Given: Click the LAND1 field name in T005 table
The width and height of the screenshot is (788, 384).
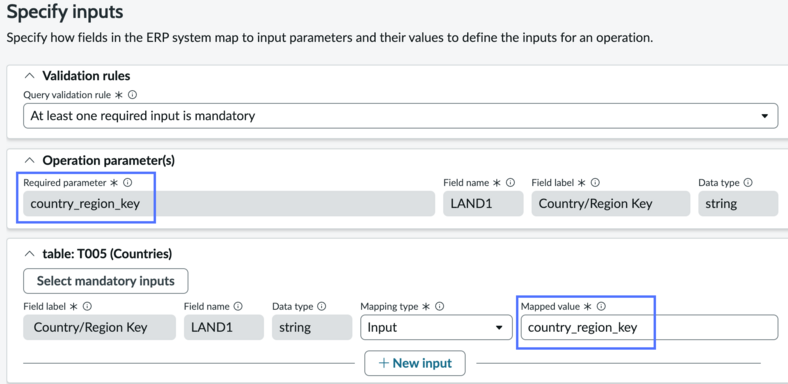Looking at the screenshot, I should point(224,328).
